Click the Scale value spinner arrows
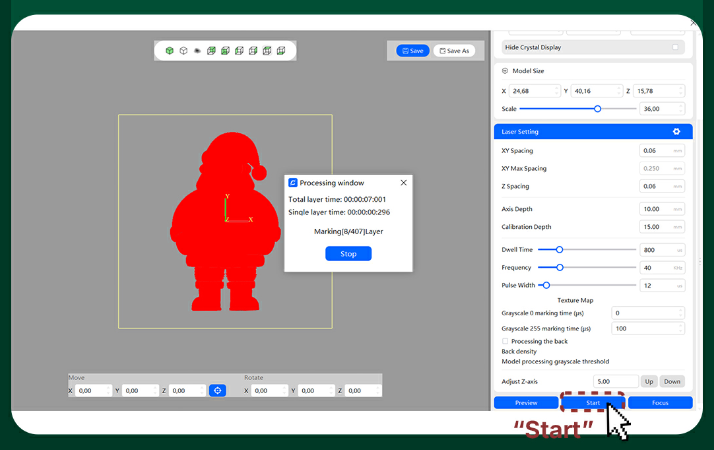This screenshot has height=450, width=714. point(681,108)
